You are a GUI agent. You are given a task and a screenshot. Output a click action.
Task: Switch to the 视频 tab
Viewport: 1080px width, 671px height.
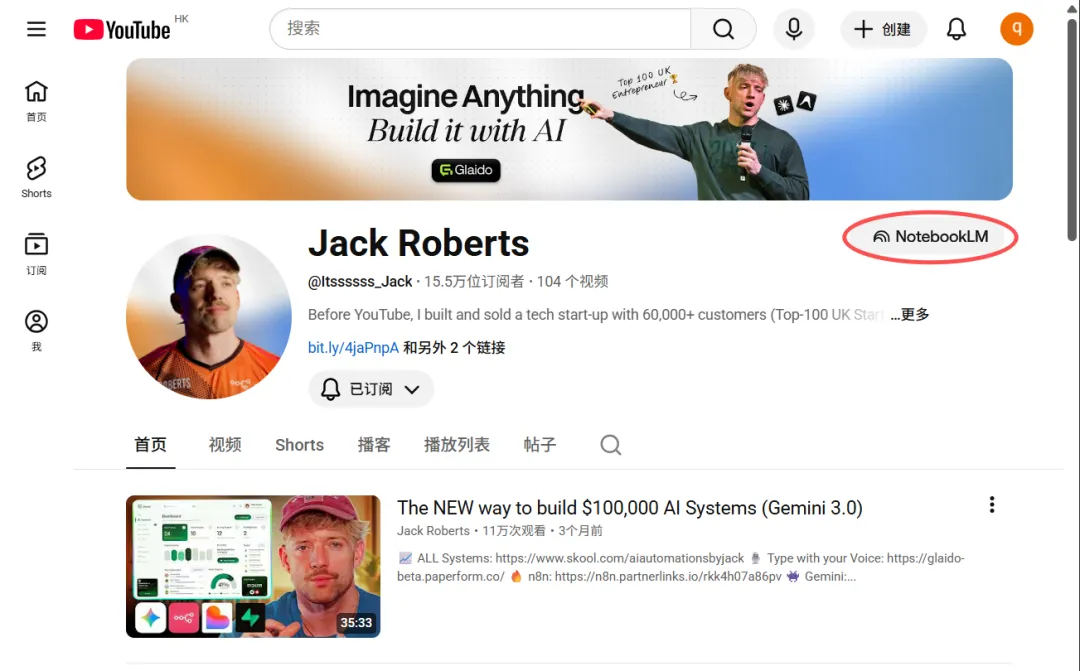click(x=225, y=445)
